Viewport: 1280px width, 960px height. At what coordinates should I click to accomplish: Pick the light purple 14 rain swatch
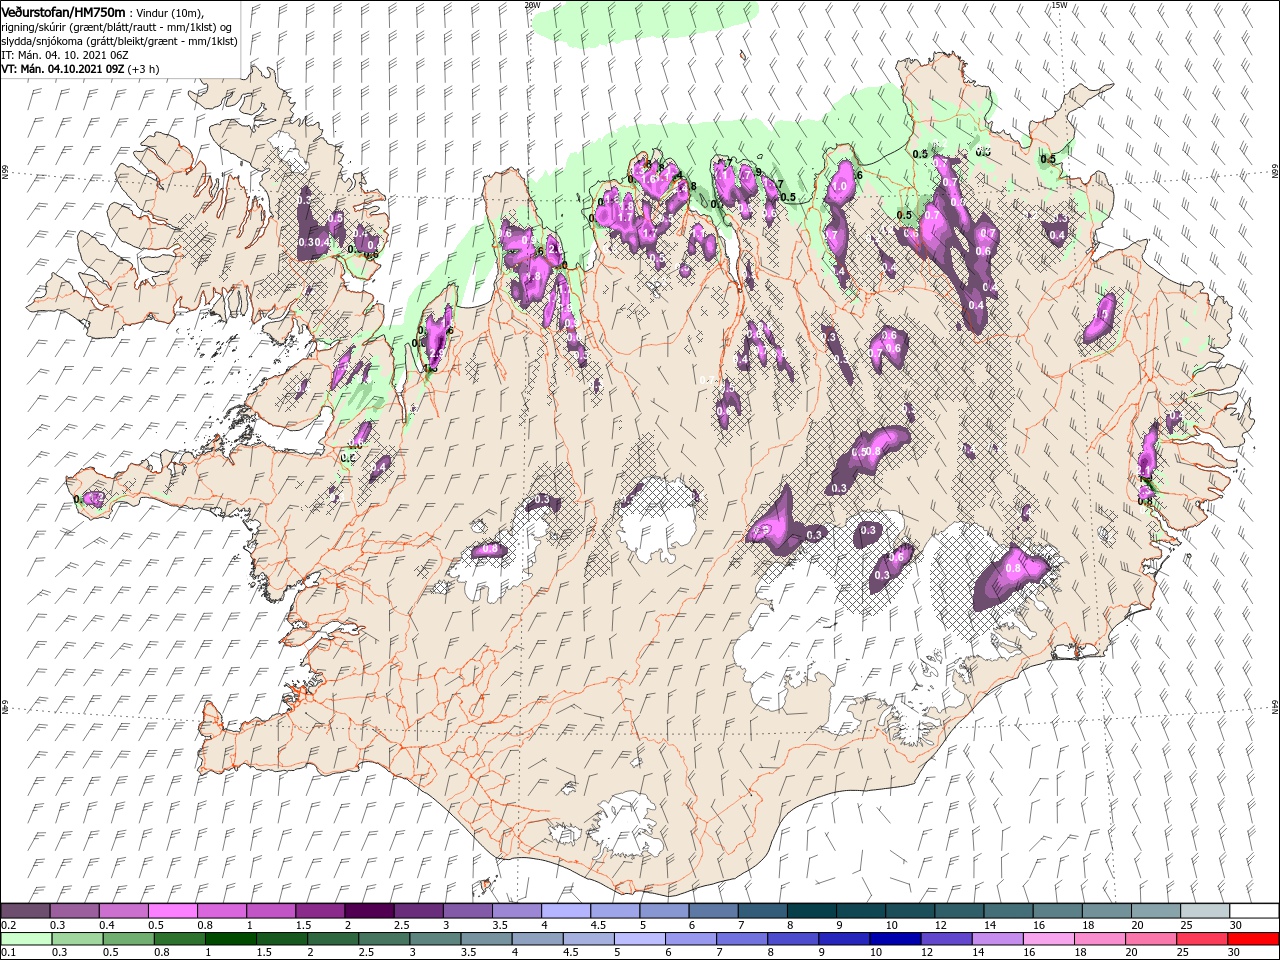click(x=998, y=939)
